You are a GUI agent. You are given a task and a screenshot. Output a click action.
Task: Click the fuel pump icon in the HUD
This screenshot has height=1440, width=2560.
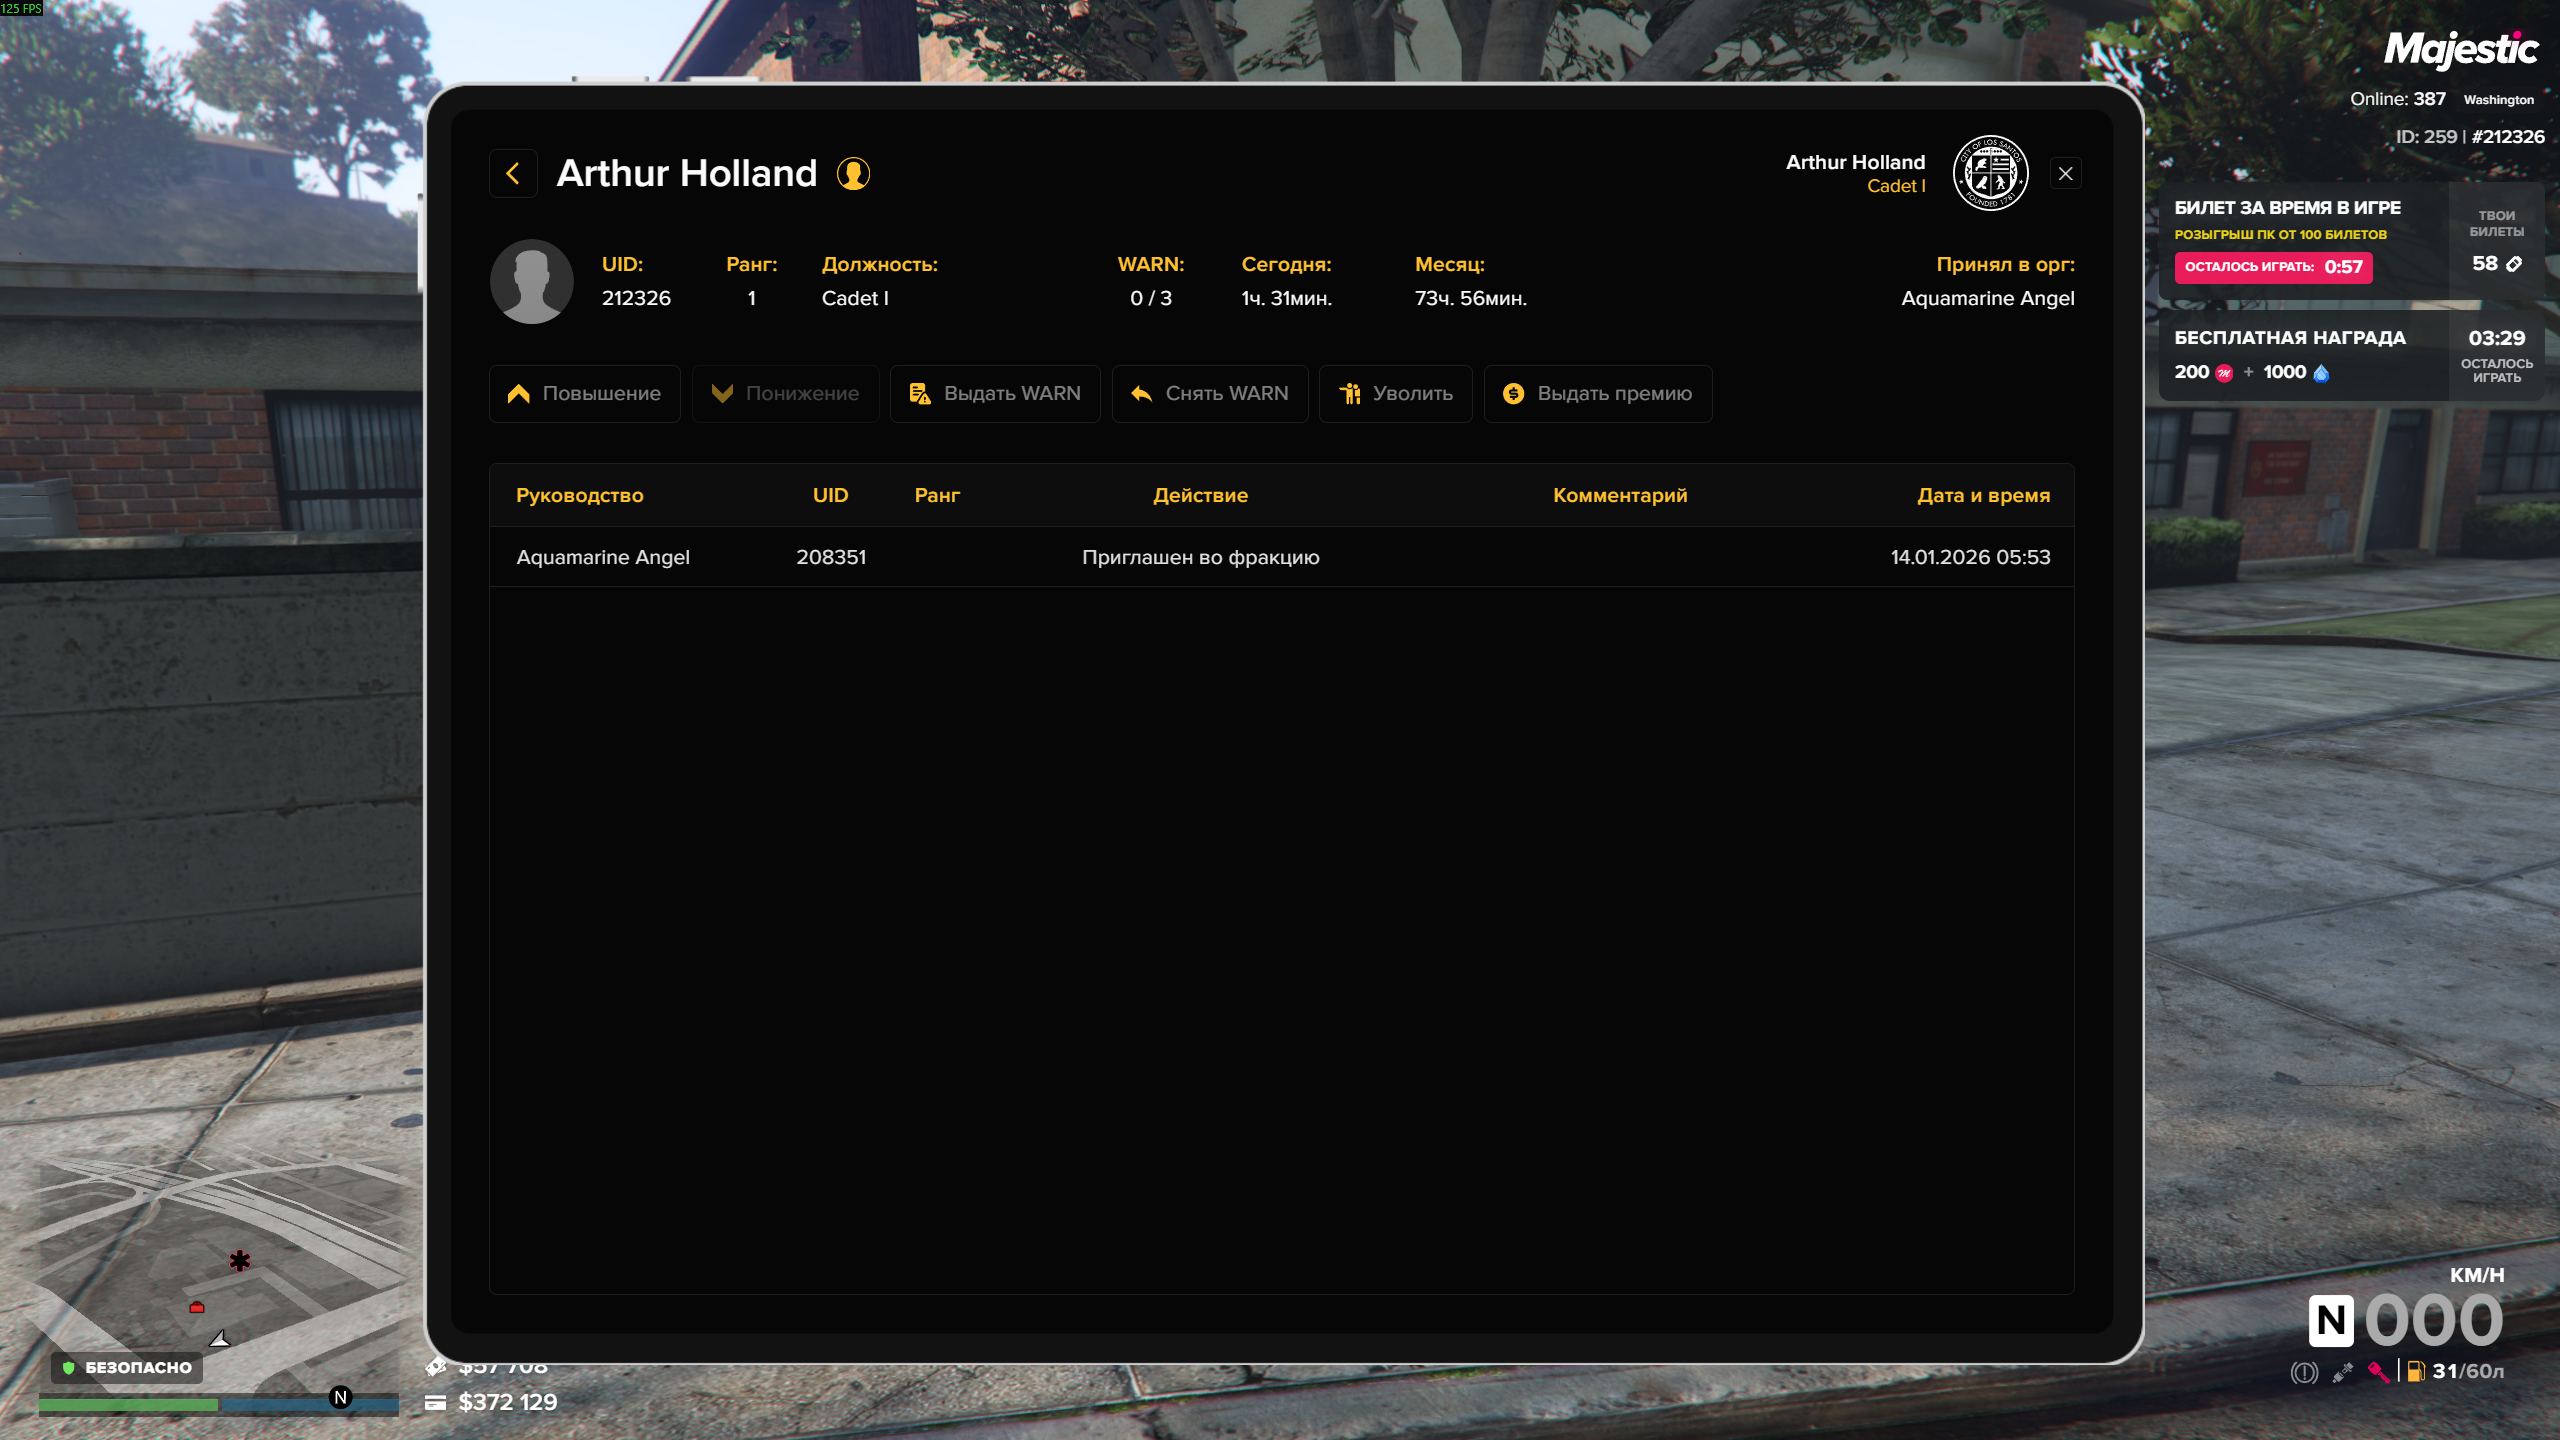click(2416, 1371)
